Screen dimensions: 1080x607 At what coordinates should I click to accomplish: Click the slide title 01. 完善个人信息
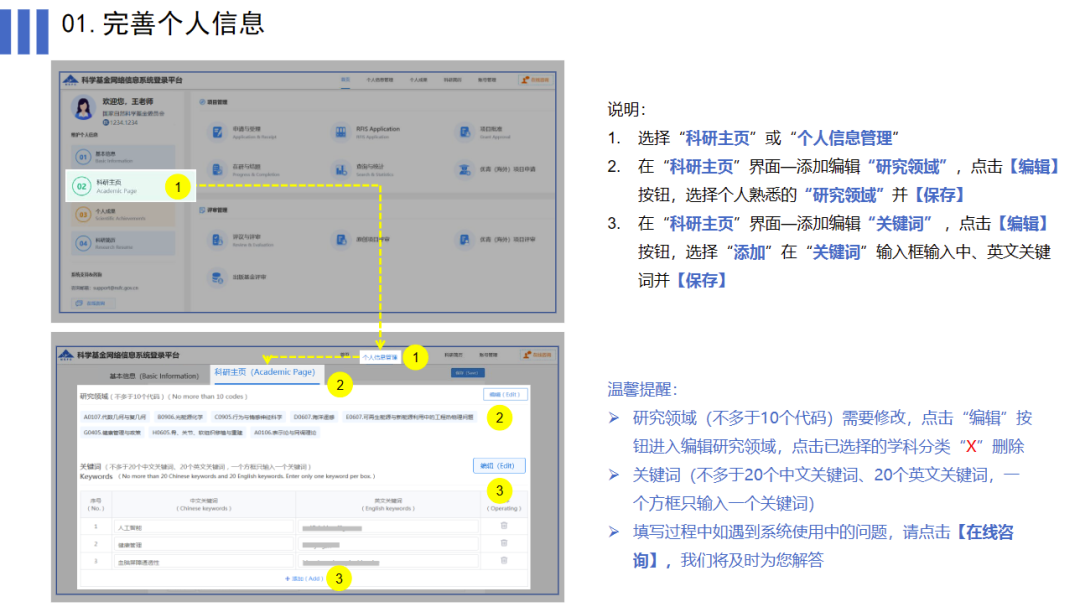click(163, 23)
